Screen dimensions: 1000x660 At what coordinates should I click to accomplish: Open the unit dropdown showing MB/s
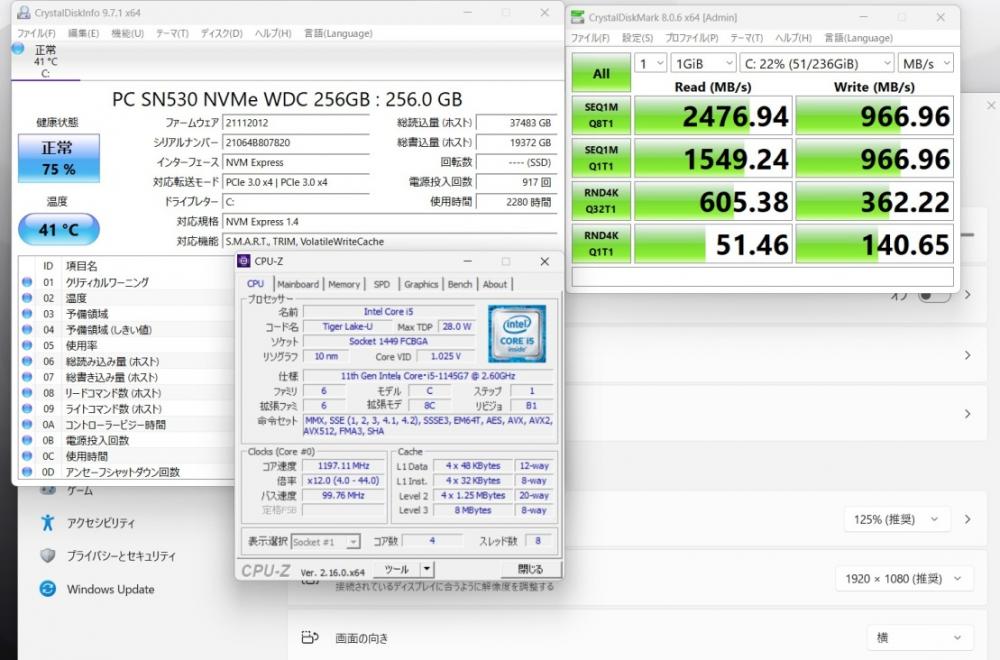click(925, 64)
